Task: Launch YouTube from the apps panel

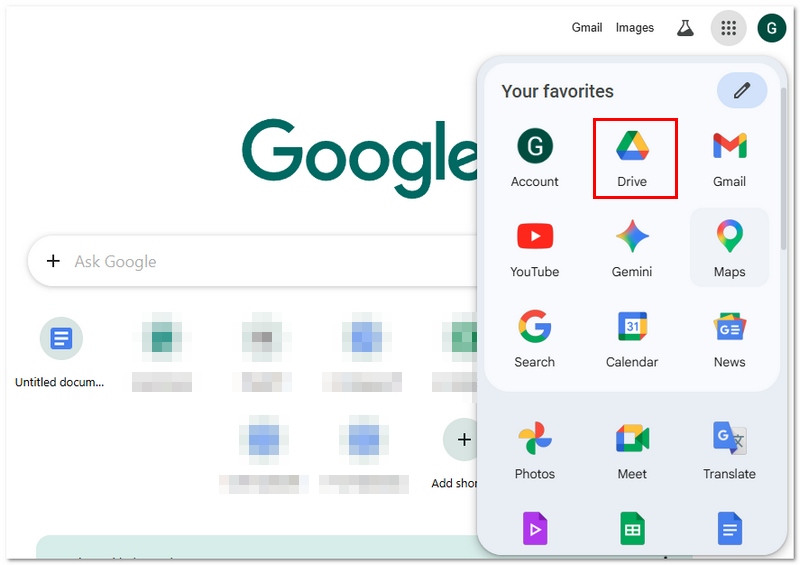Action: tap(534, 249)
